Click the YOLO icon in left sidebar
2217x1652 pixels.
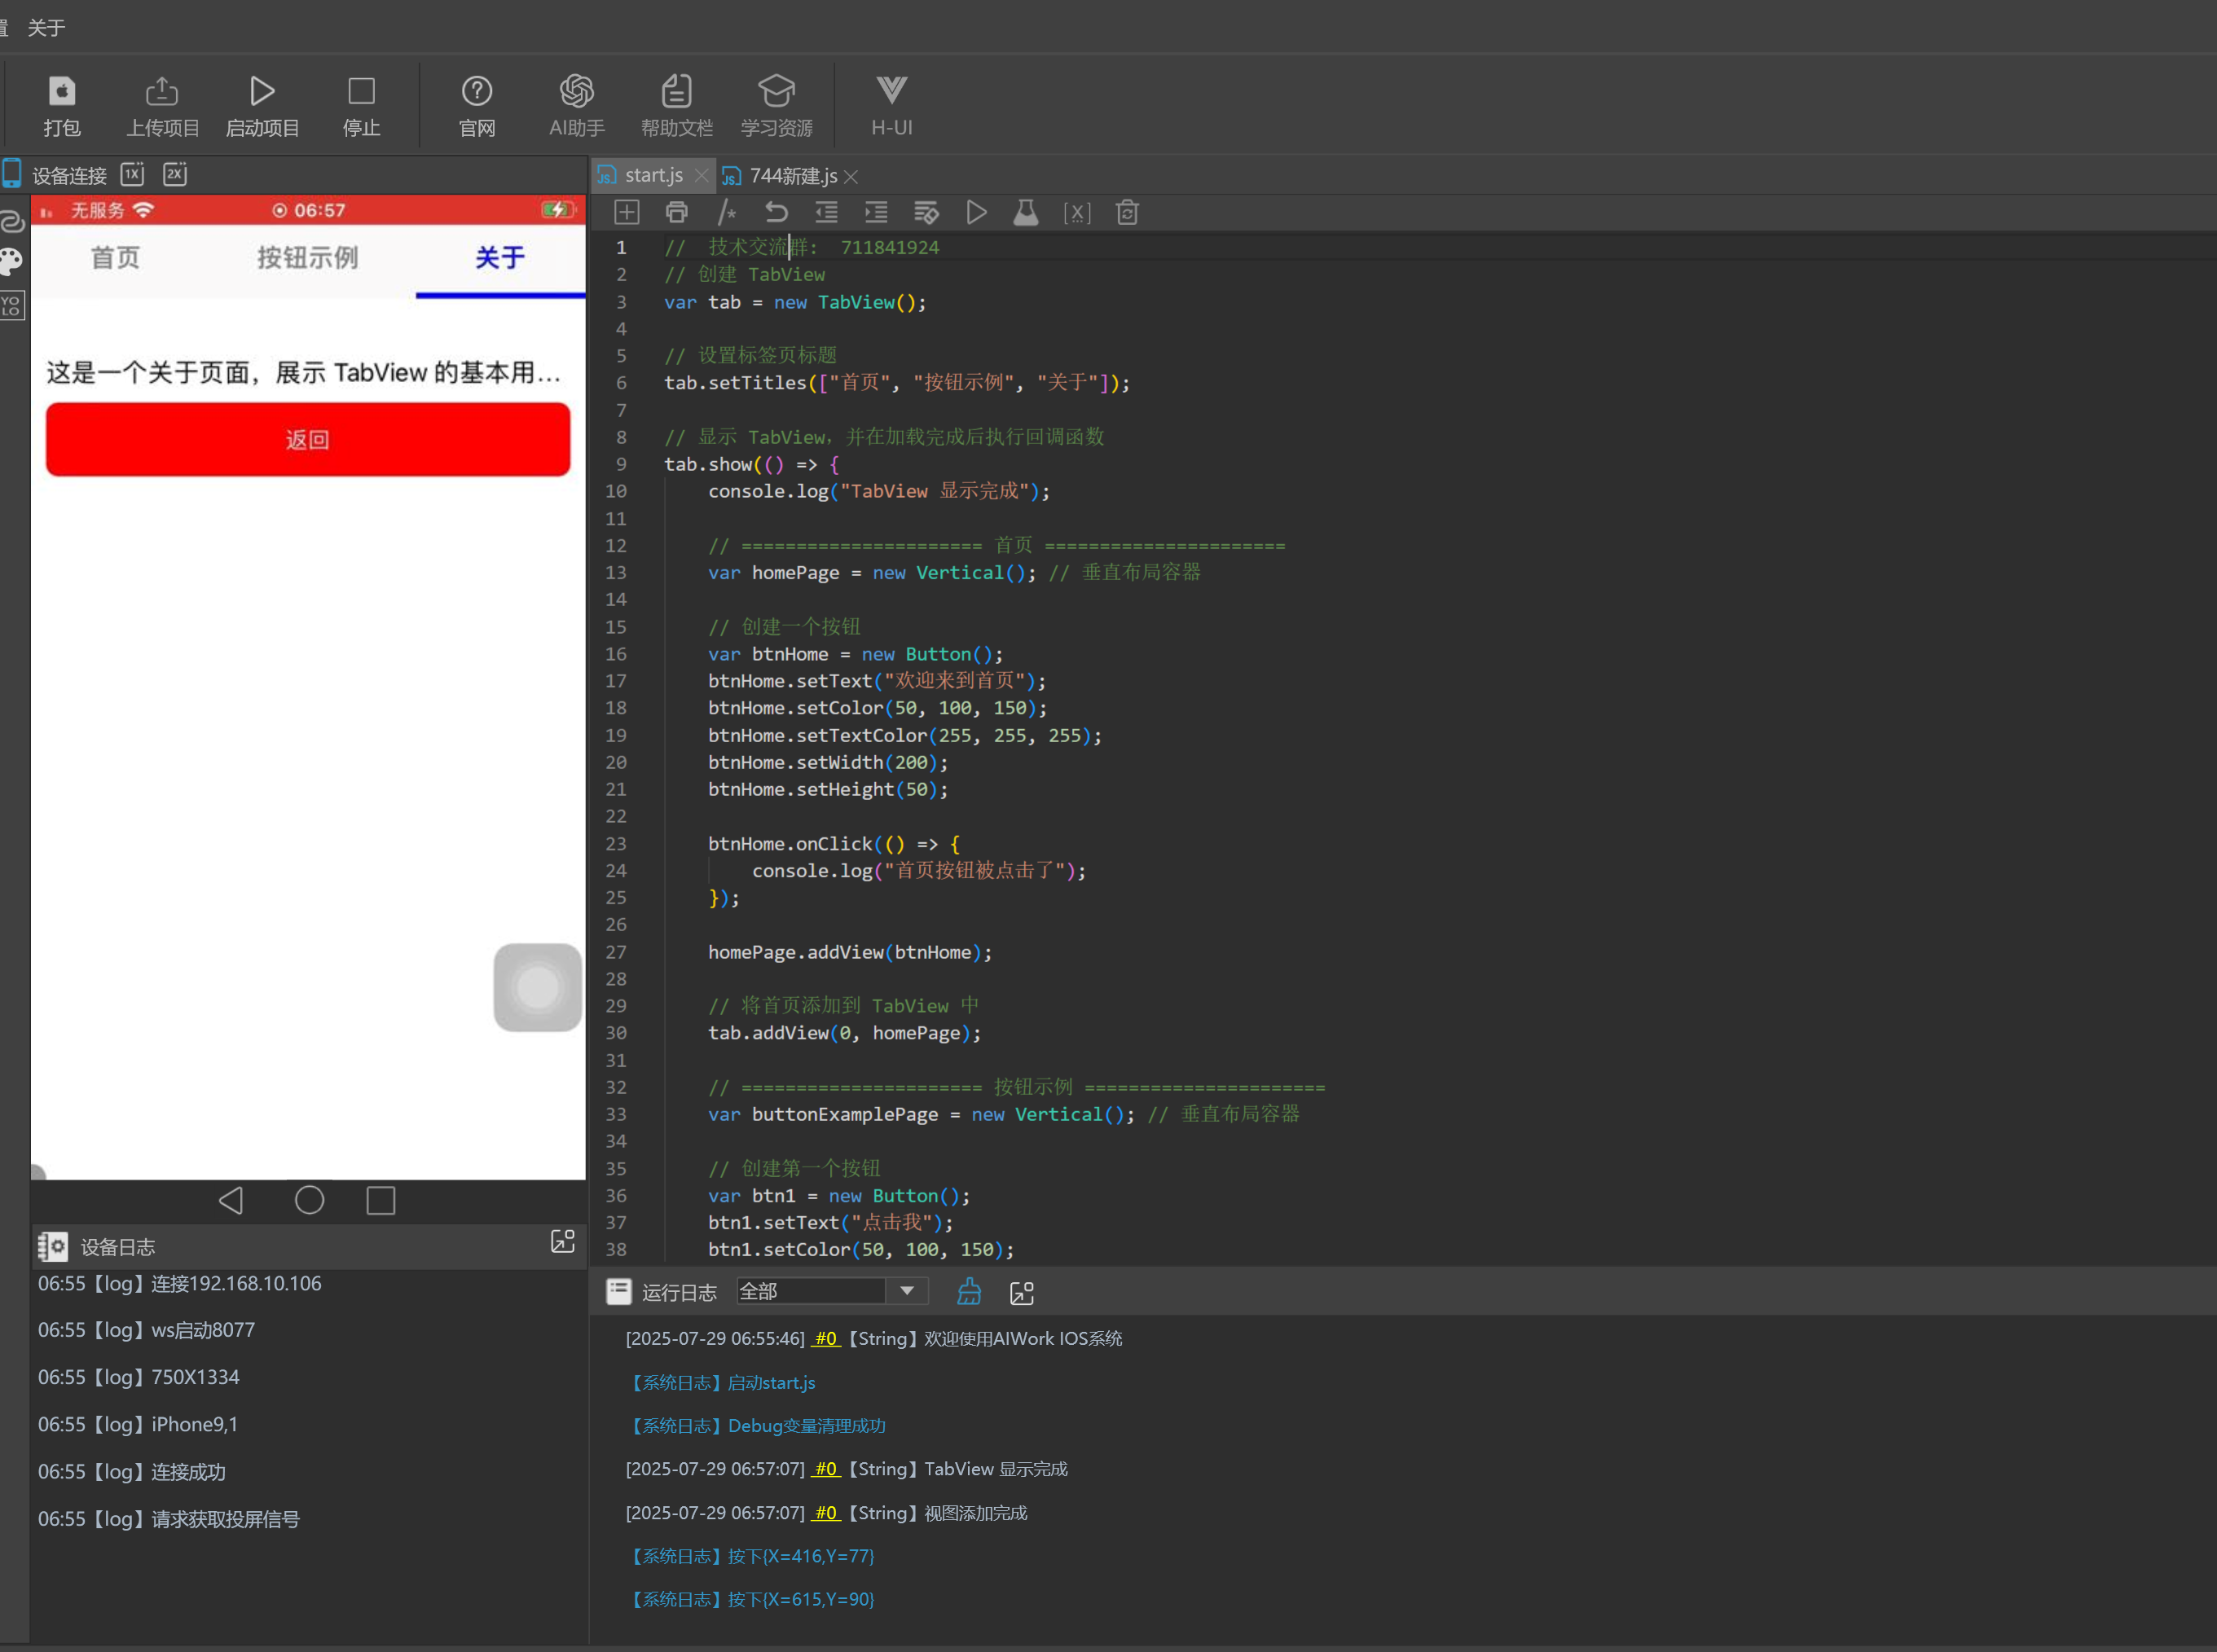(11, 305)
